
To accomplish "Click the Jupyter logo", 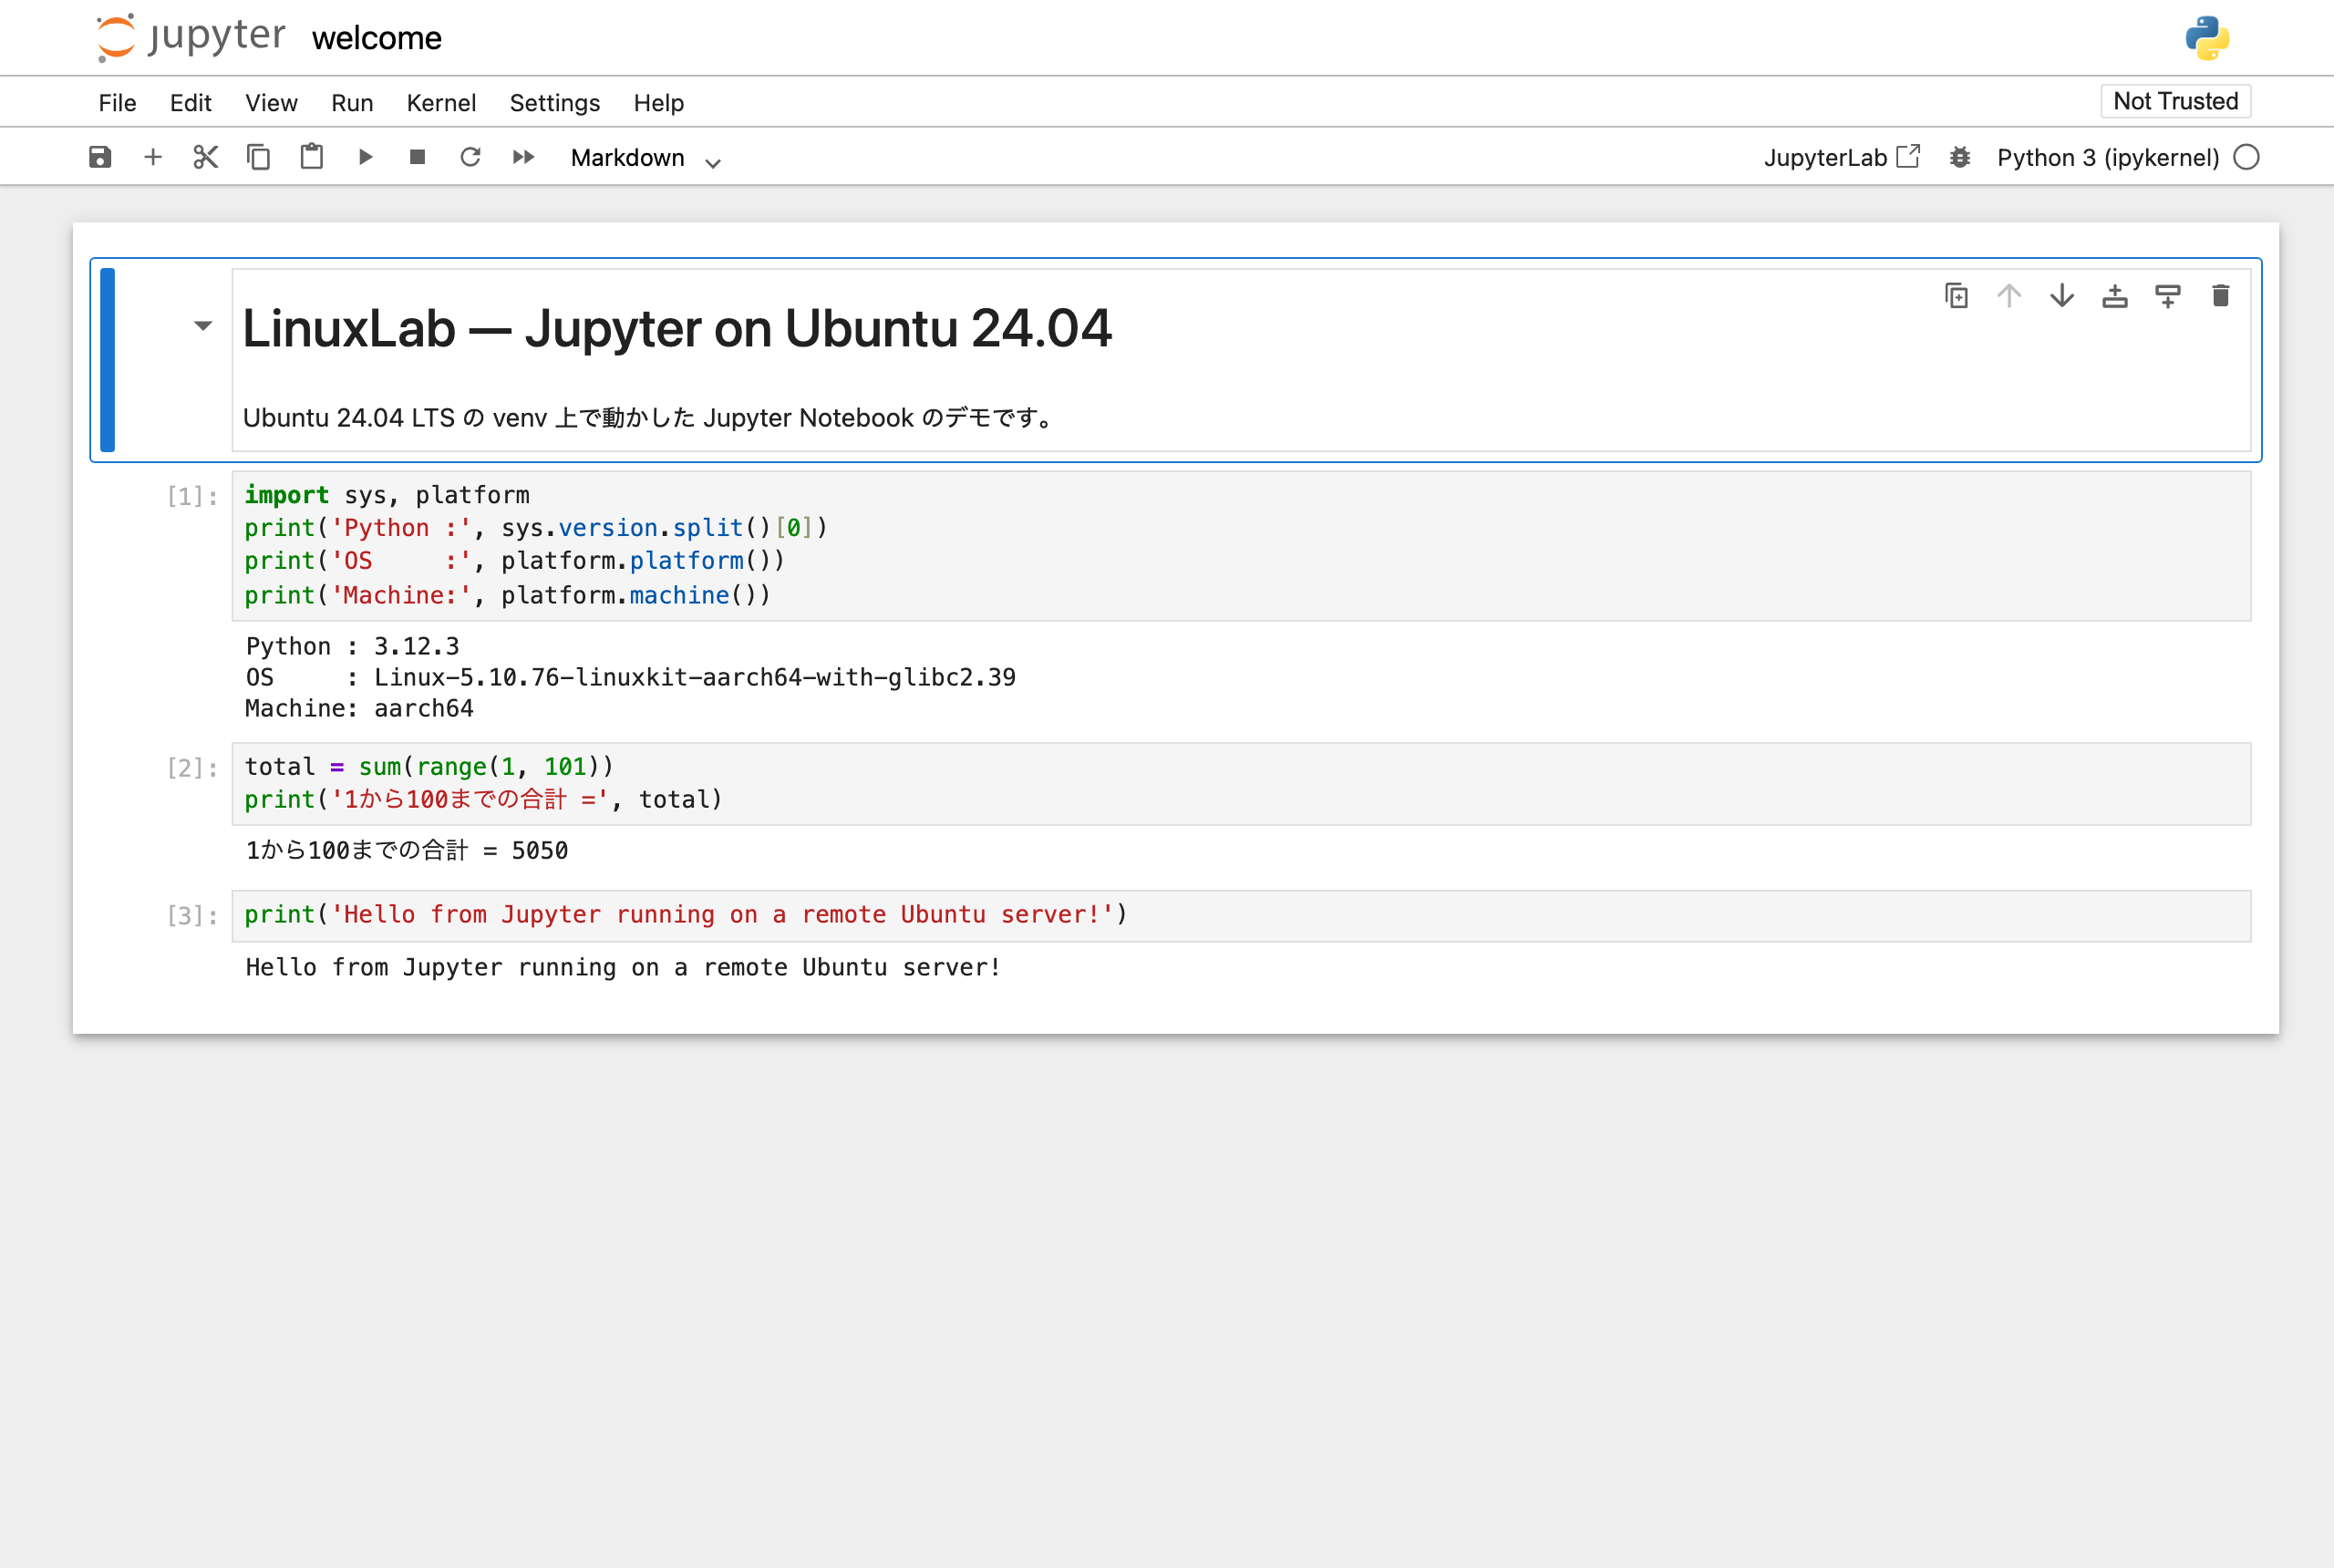I will (x=190, y=37).
